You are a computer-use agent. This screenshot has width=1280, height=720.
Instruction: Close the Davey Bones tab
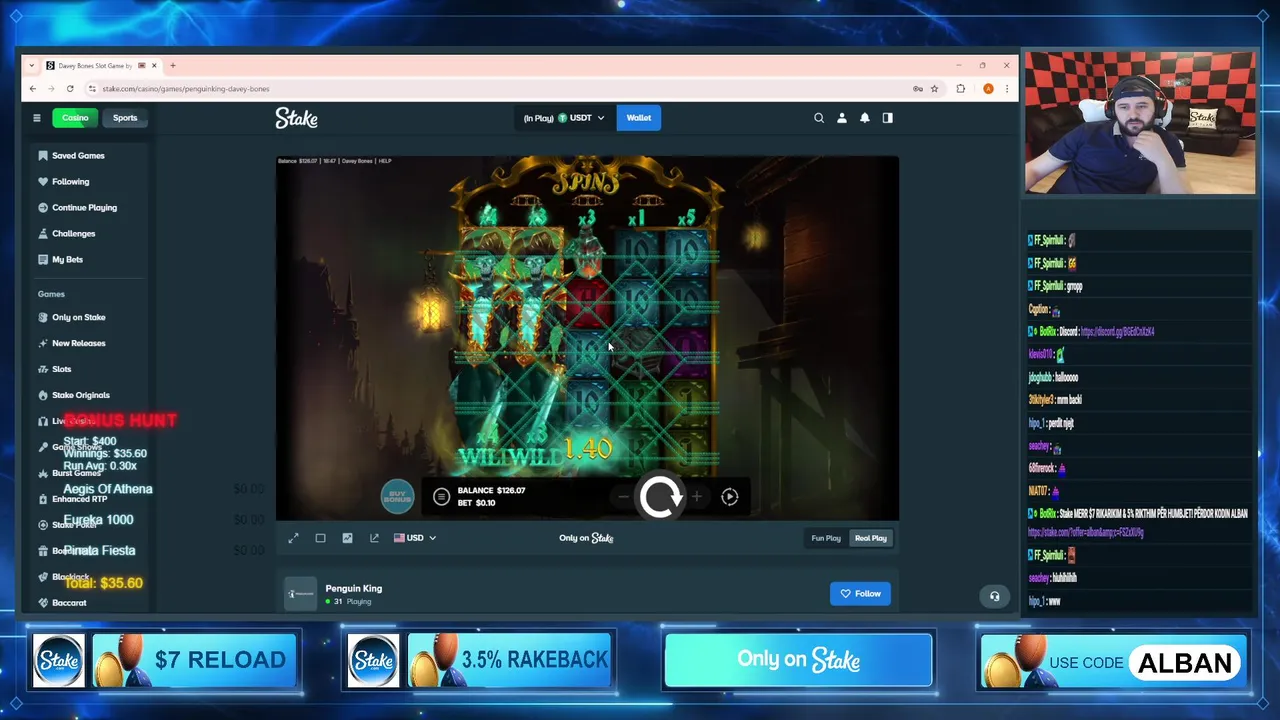(154, 66)
